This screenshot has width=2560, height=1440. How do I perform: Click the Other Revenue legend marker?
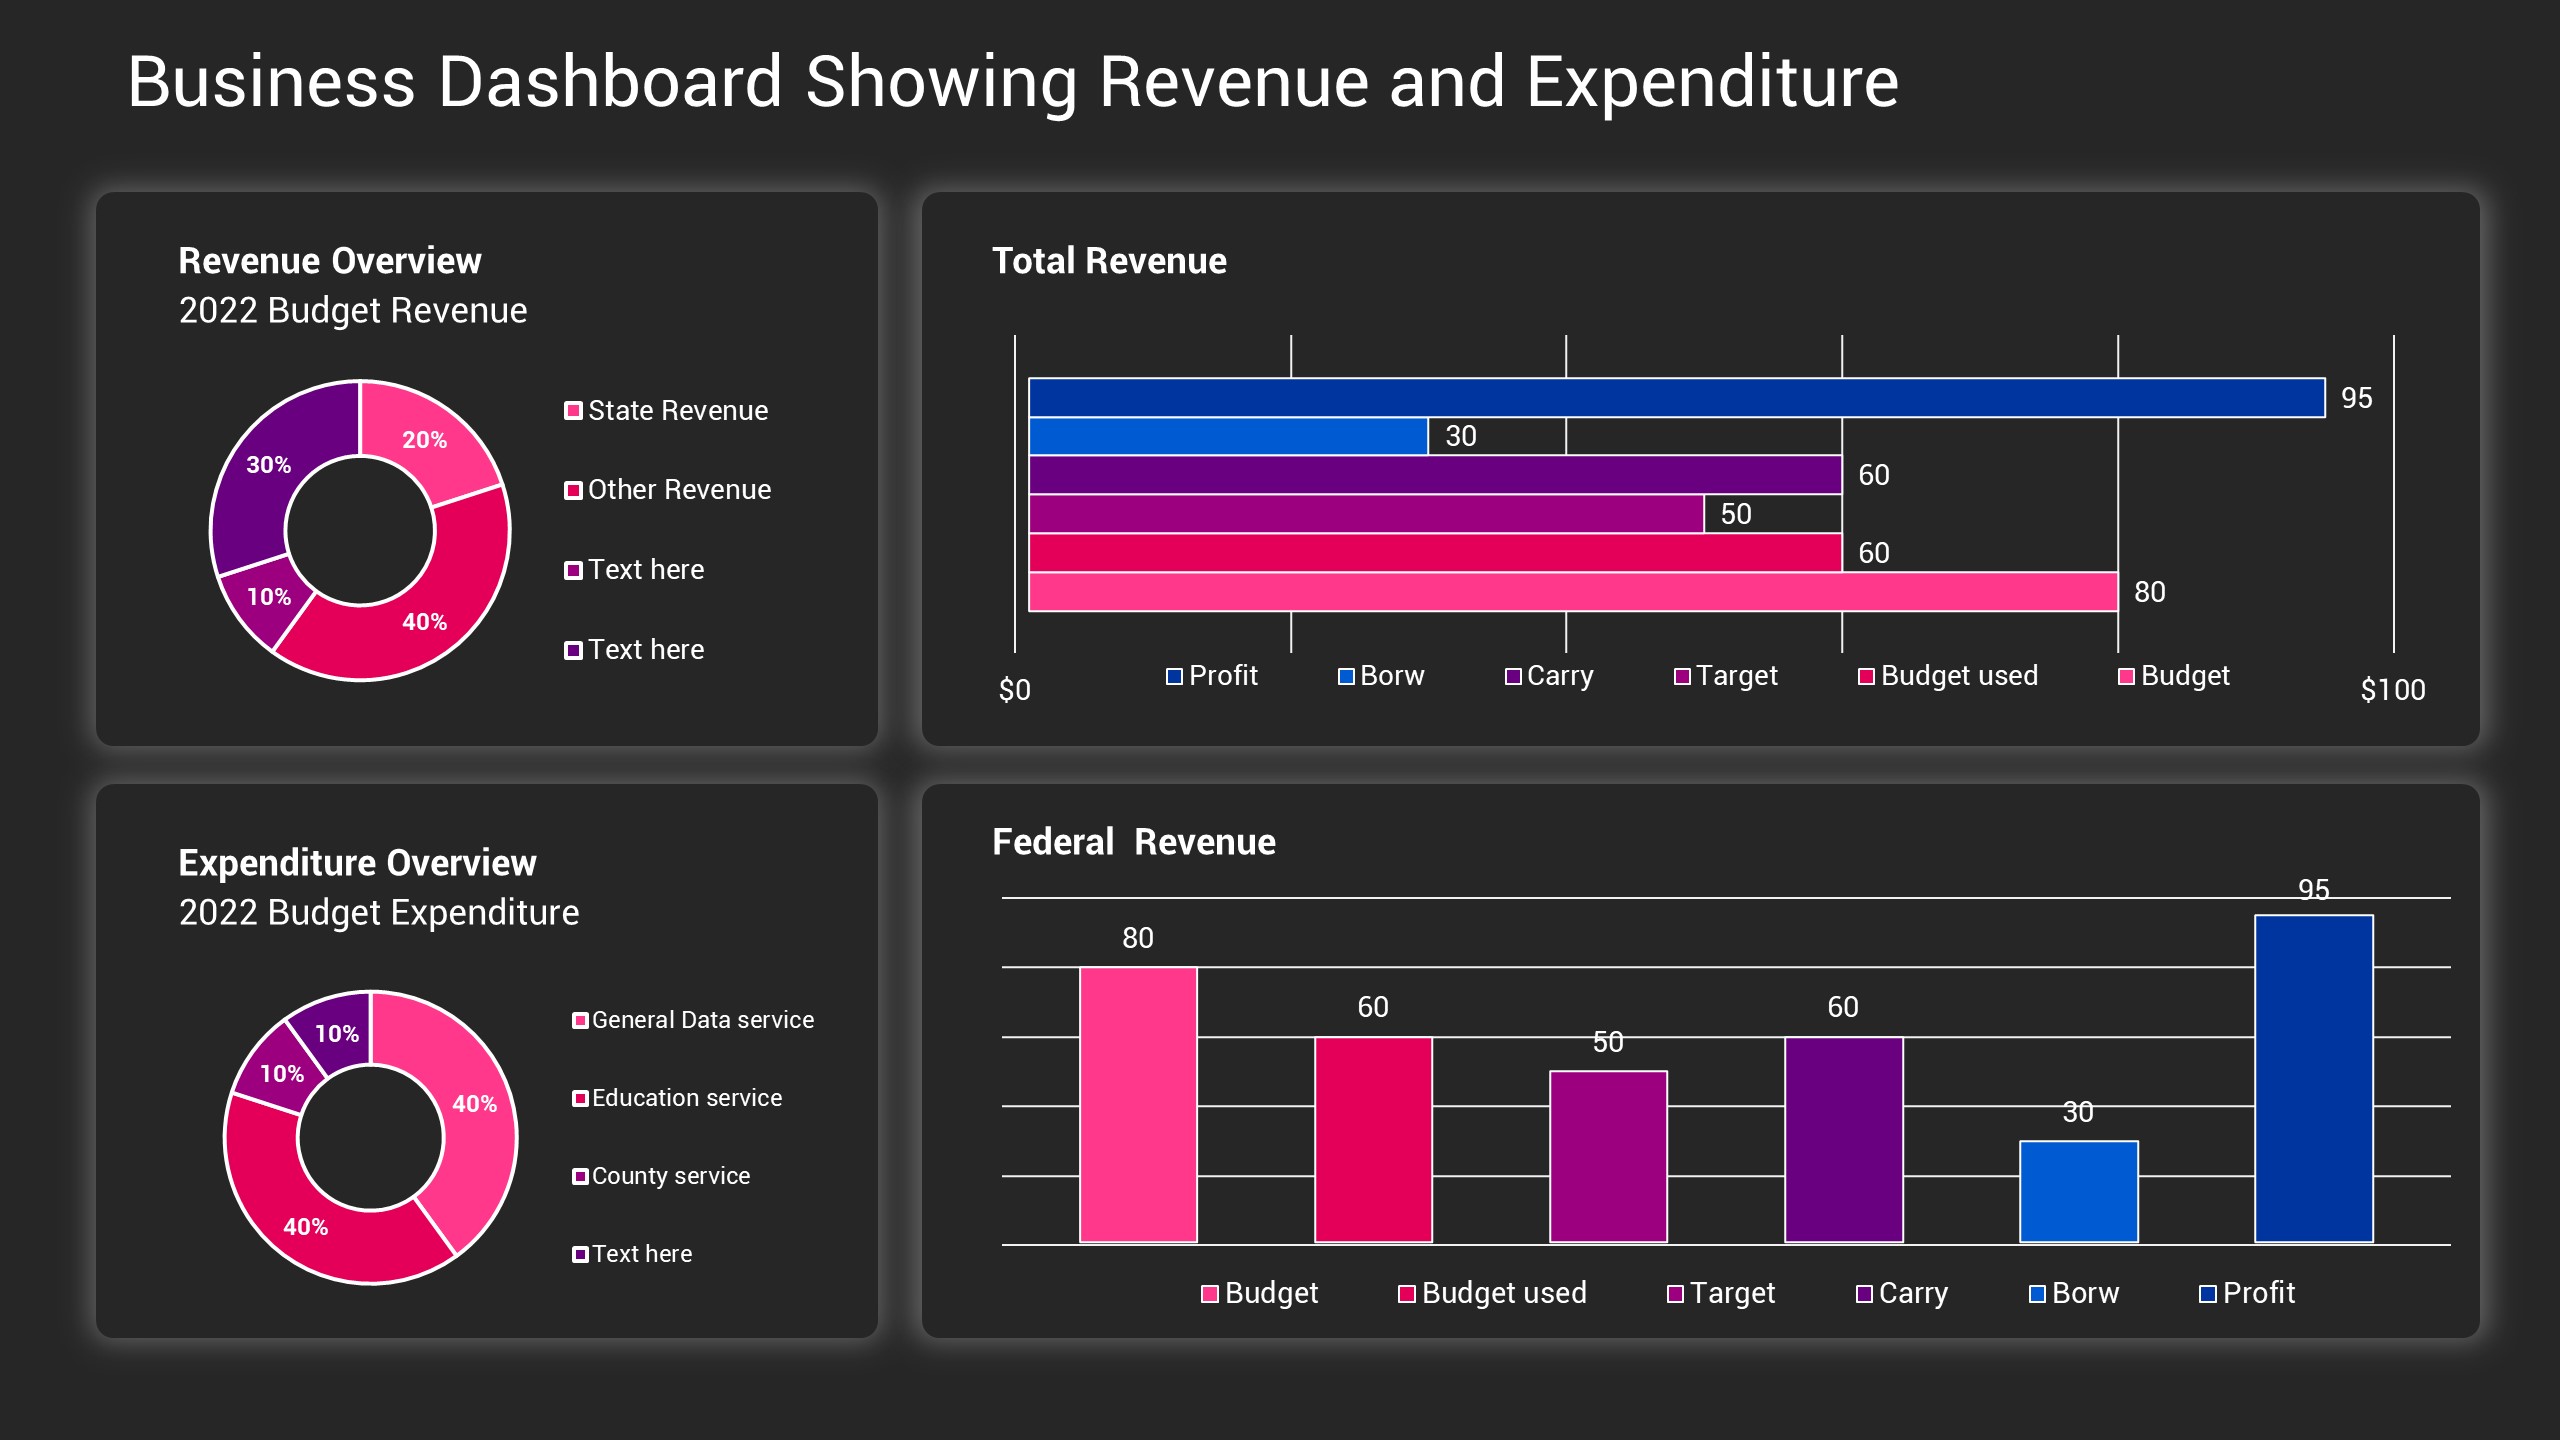(574, 490)
